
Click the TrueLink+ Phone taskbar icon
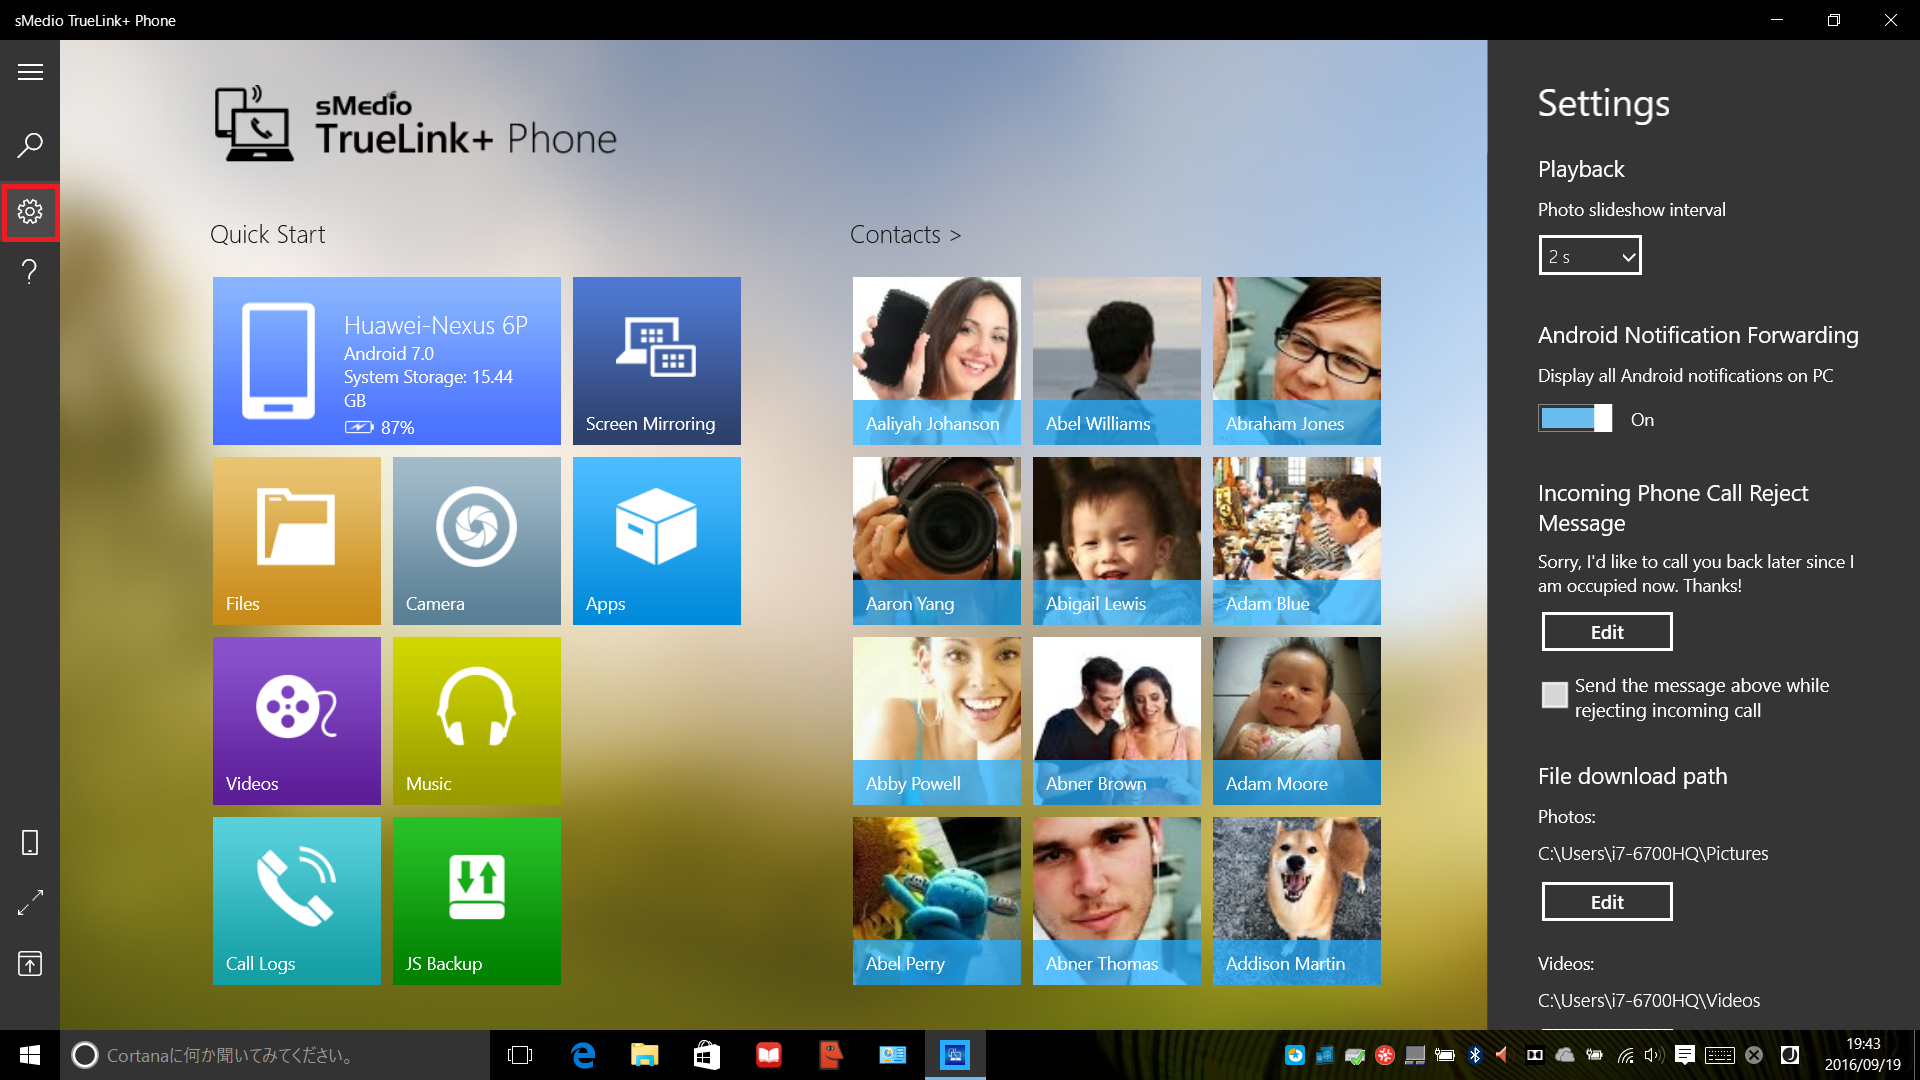click(955, 1055)
